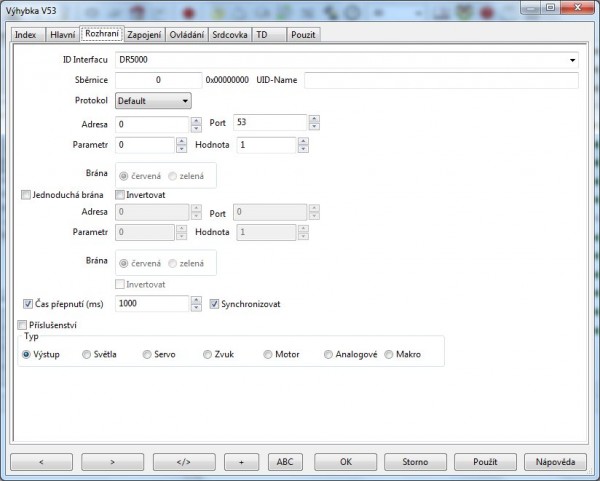Click OK to confirm settings
This screenshot has width=600, height=481.
pos(345,462)
